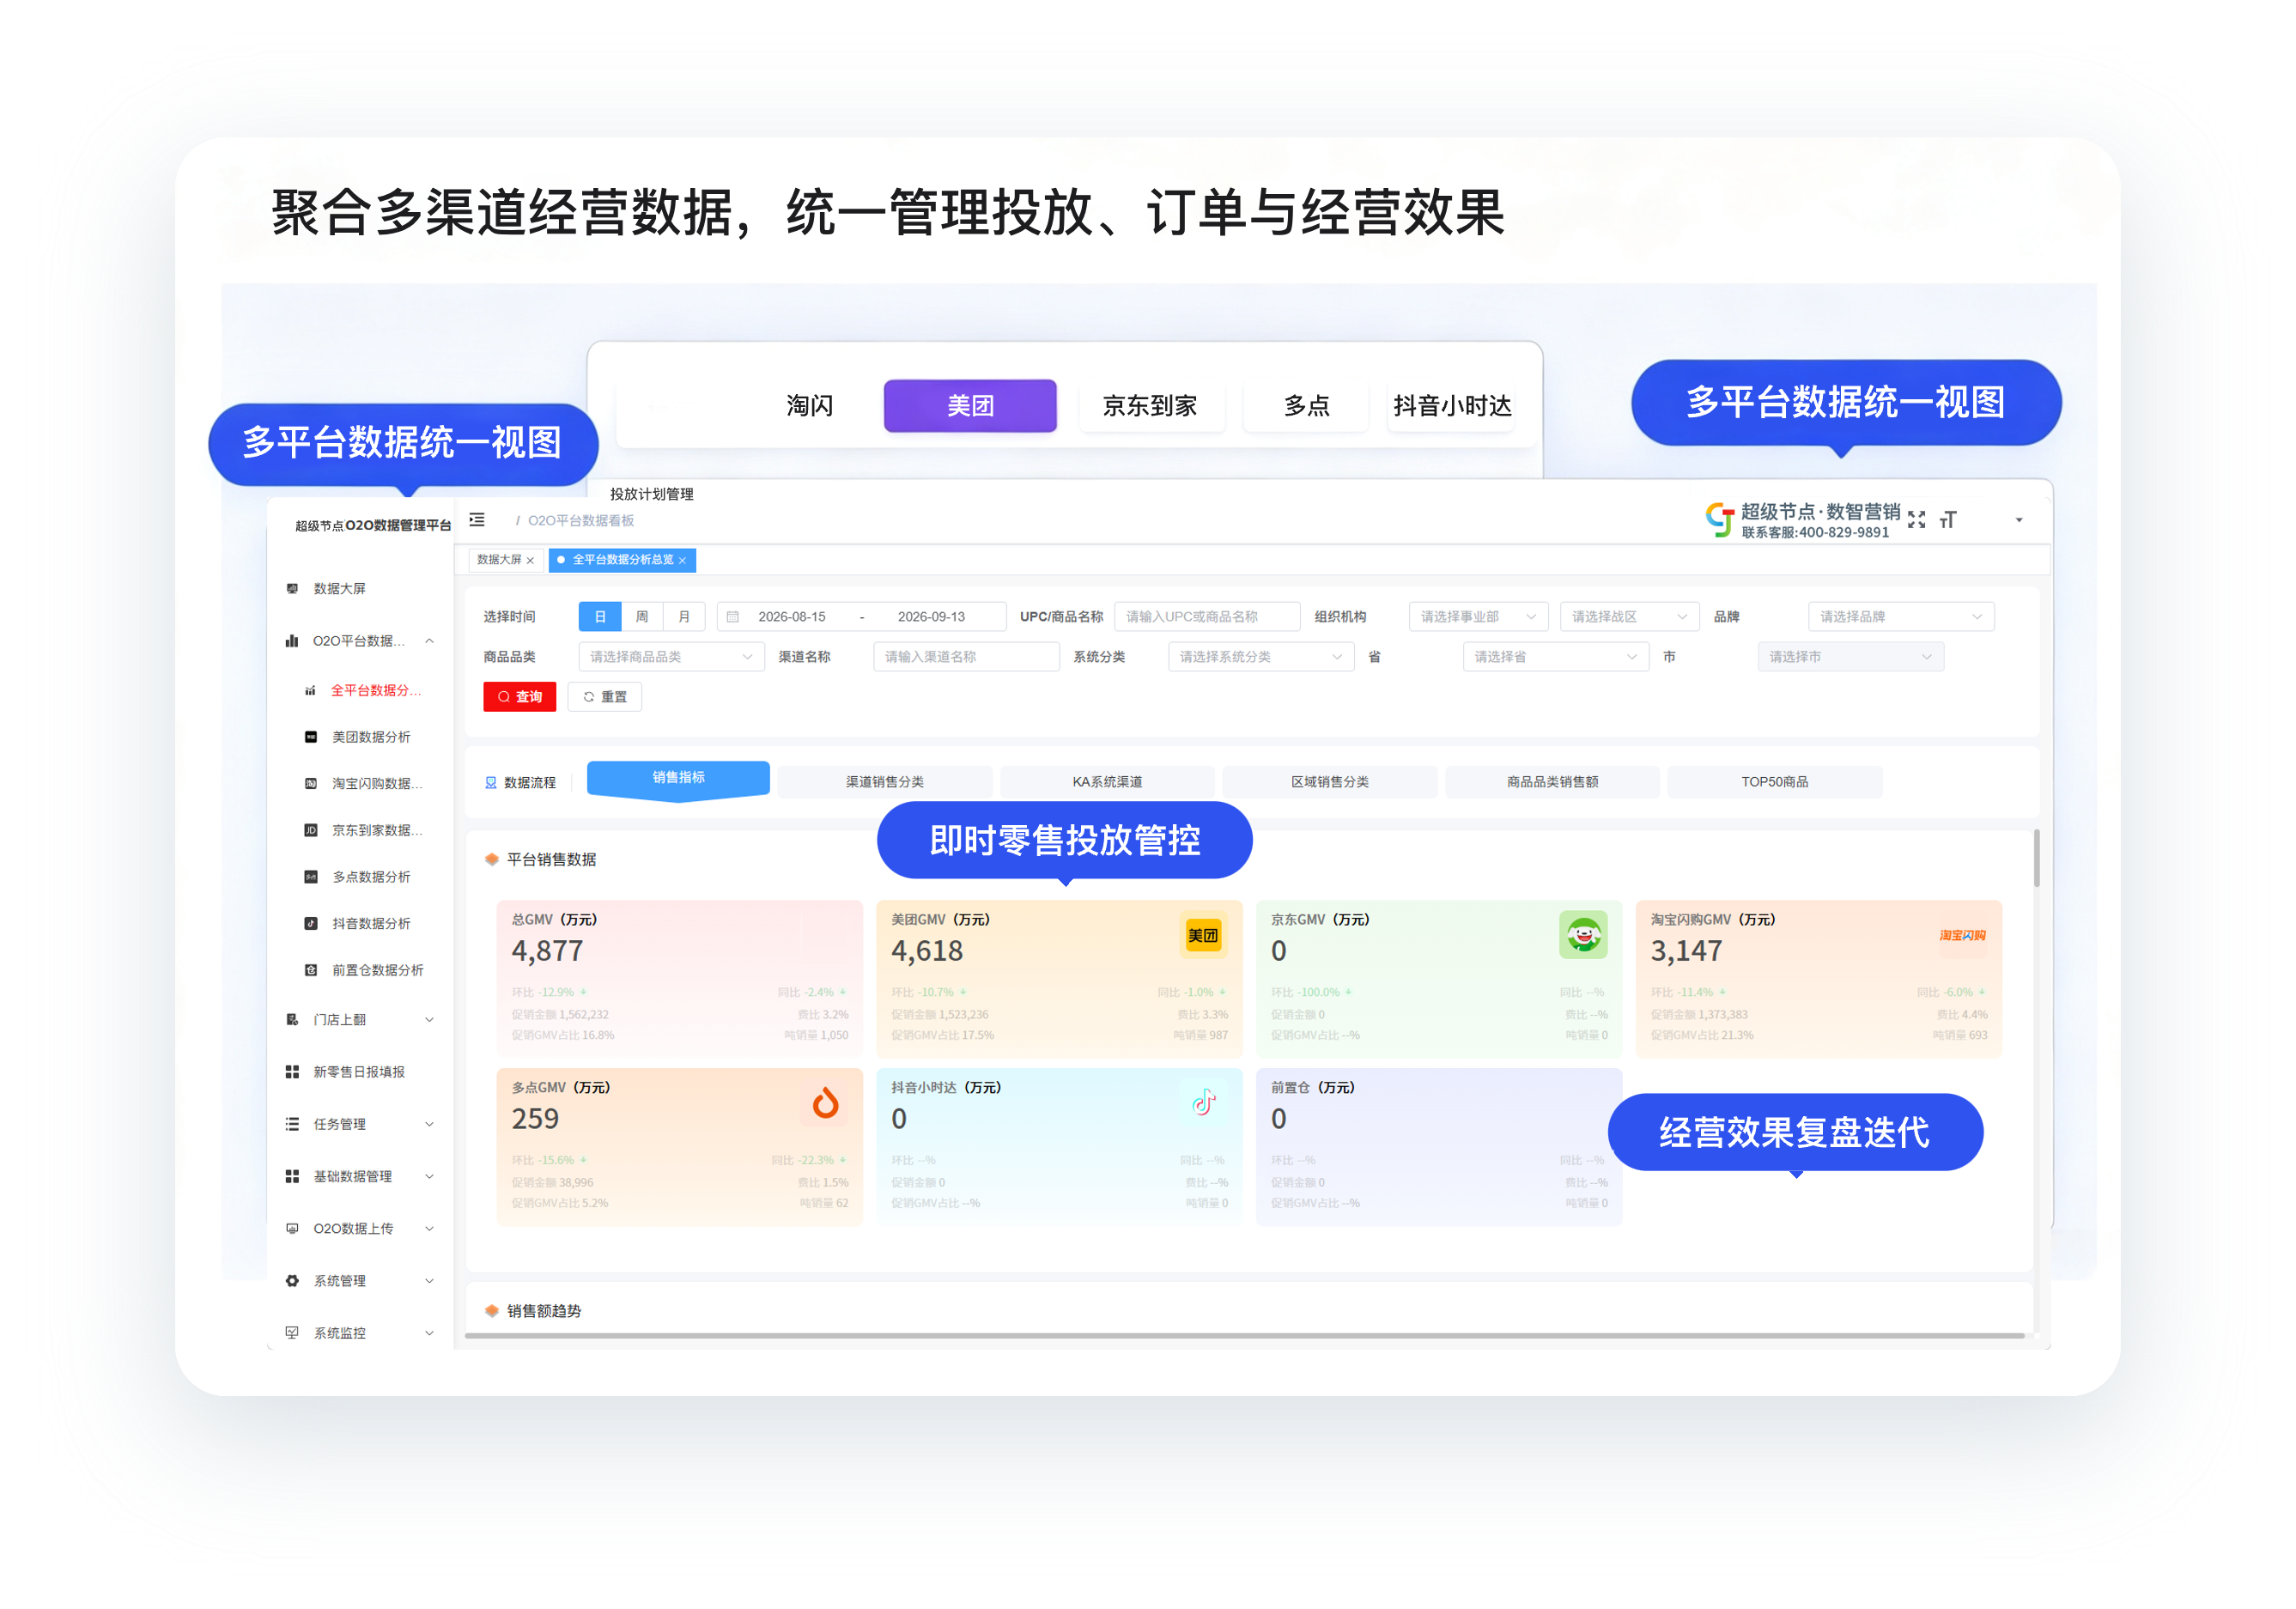Click the sidebar collapse hamburger icon
Screen dimensions: 2296x1609
tap(477, 520)
